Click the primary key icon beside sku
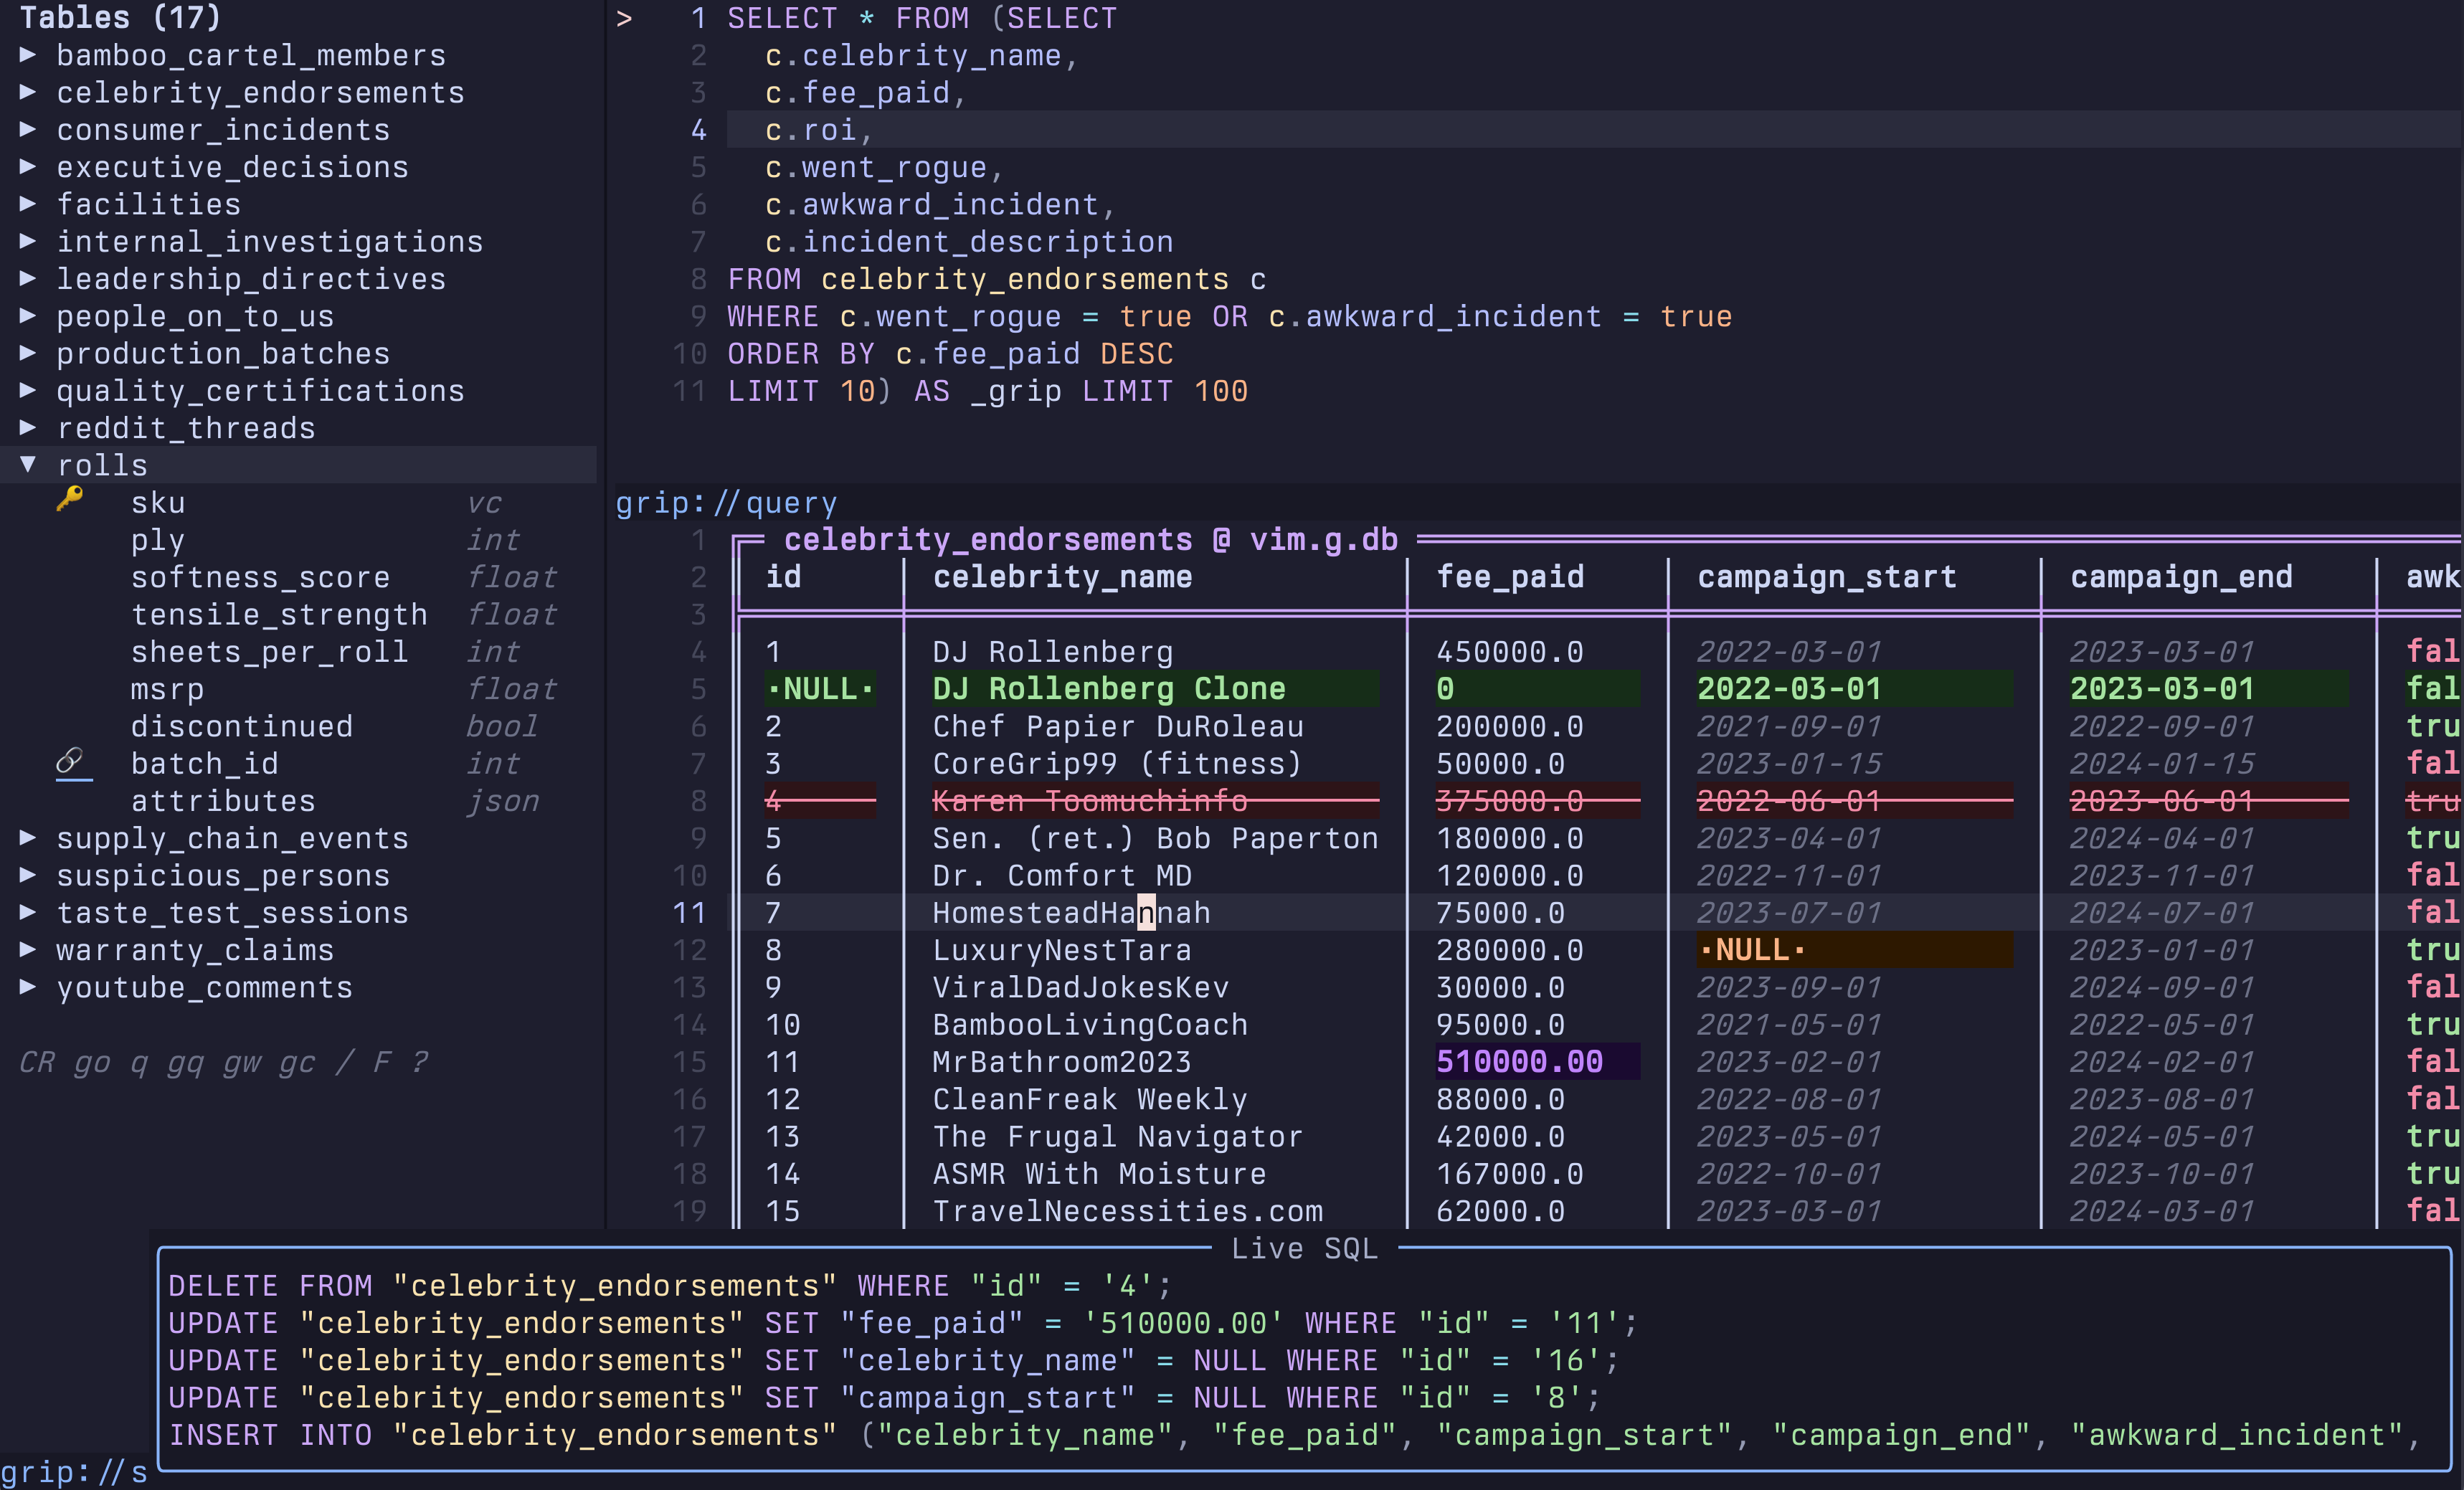2464x1490 pixels. click(x=71, y=500)
